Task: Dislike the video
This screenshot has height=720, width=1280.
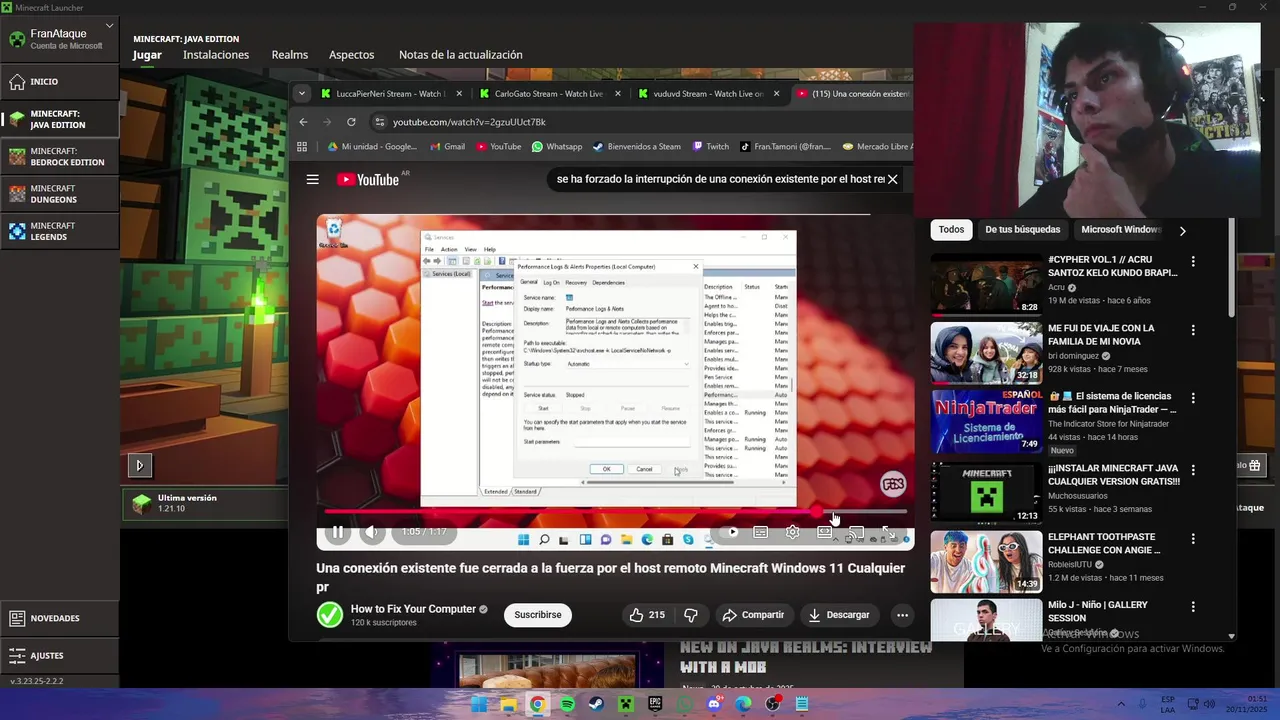Action: point(690,615)
